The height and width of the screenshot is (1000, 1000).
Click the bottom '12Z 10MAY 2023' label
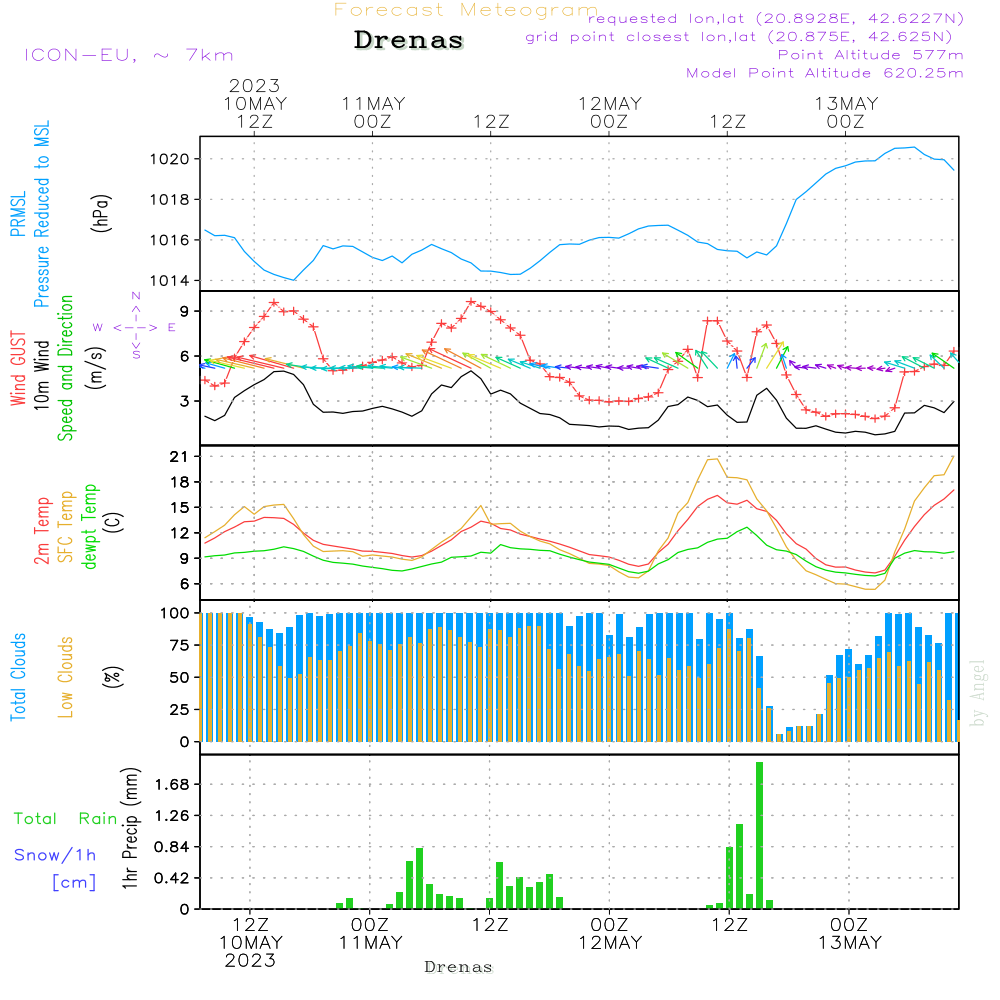pyautogui.click(x=251, y=943)
